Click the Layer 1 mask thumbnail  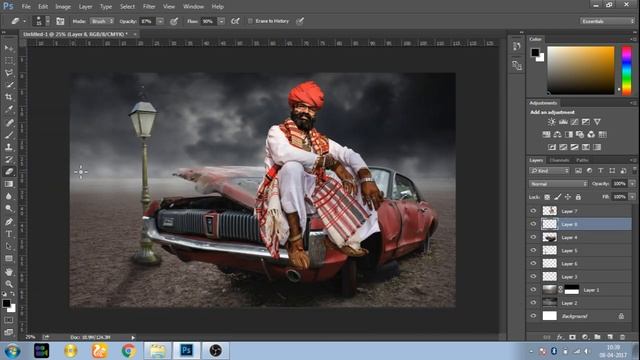point(571,290)
